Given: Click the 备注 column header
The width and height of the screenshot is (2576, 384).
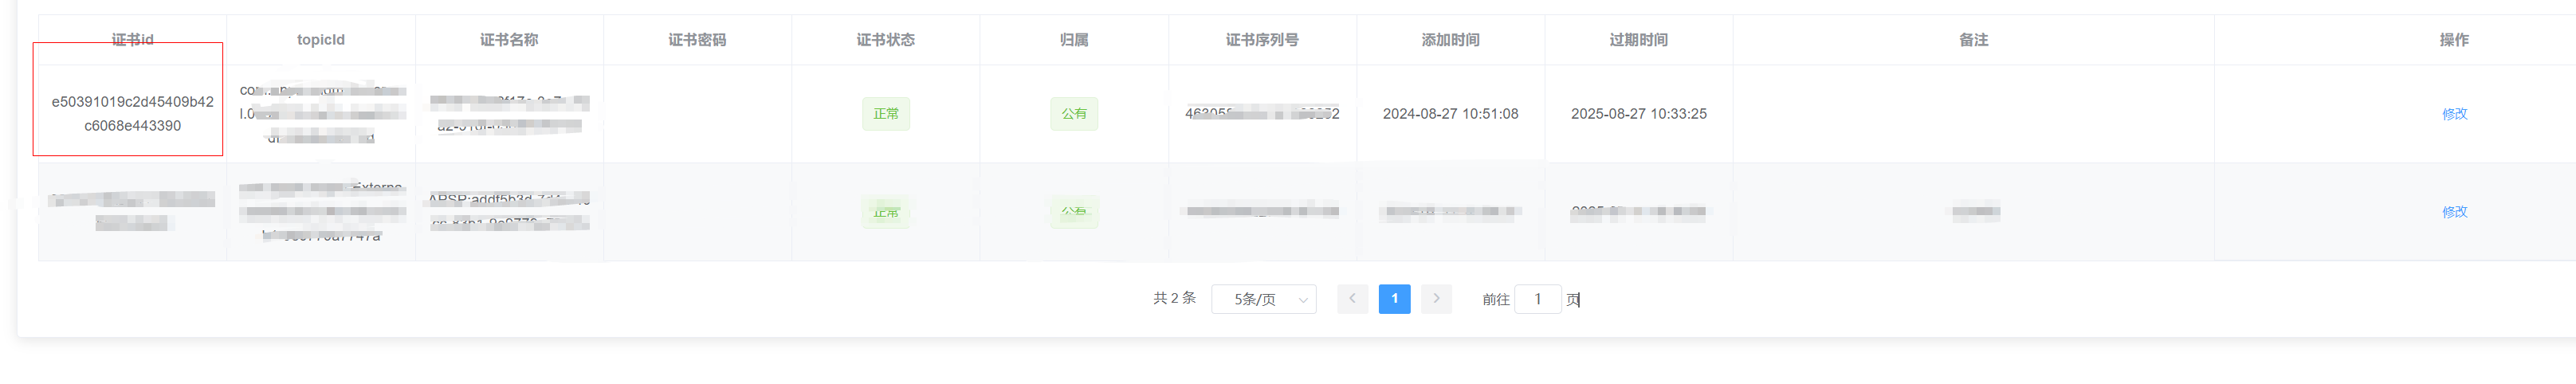Looking at the screenshot, I should pos(1973,40).
